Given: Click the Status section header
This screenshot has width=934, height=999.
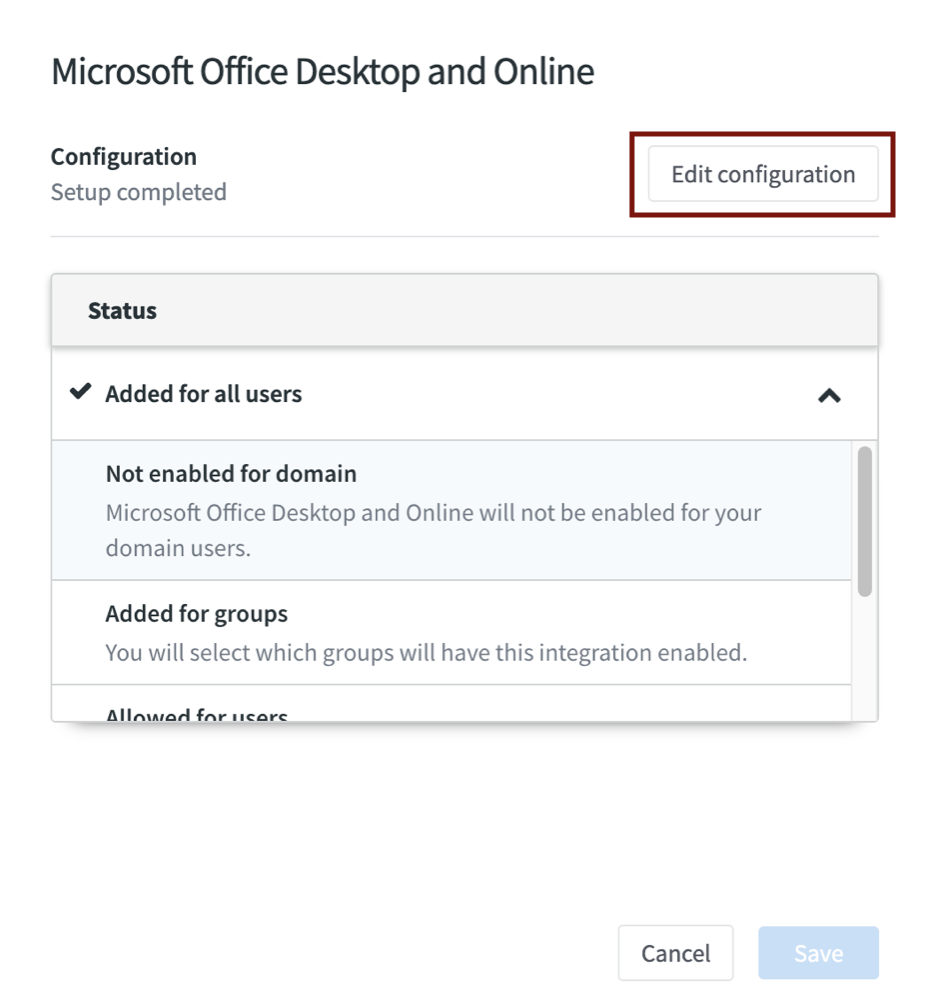Looking at the screenshot, I should pos(122,309).
